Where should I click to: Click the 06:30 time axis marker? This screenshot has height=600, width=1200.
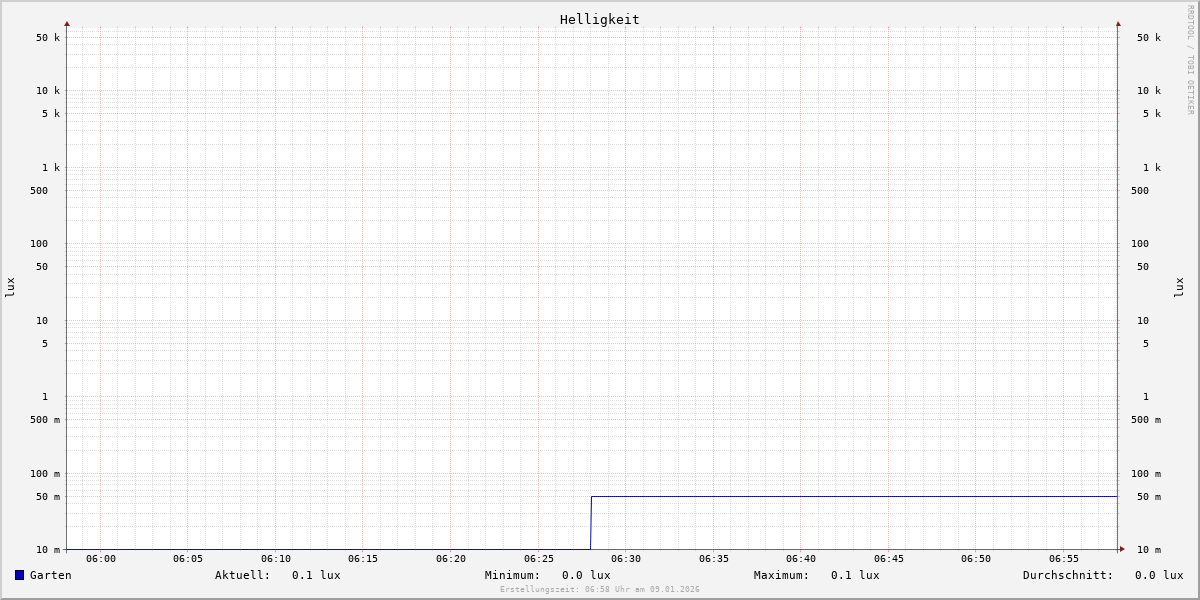pyautogui.click(x=626, y=559)
